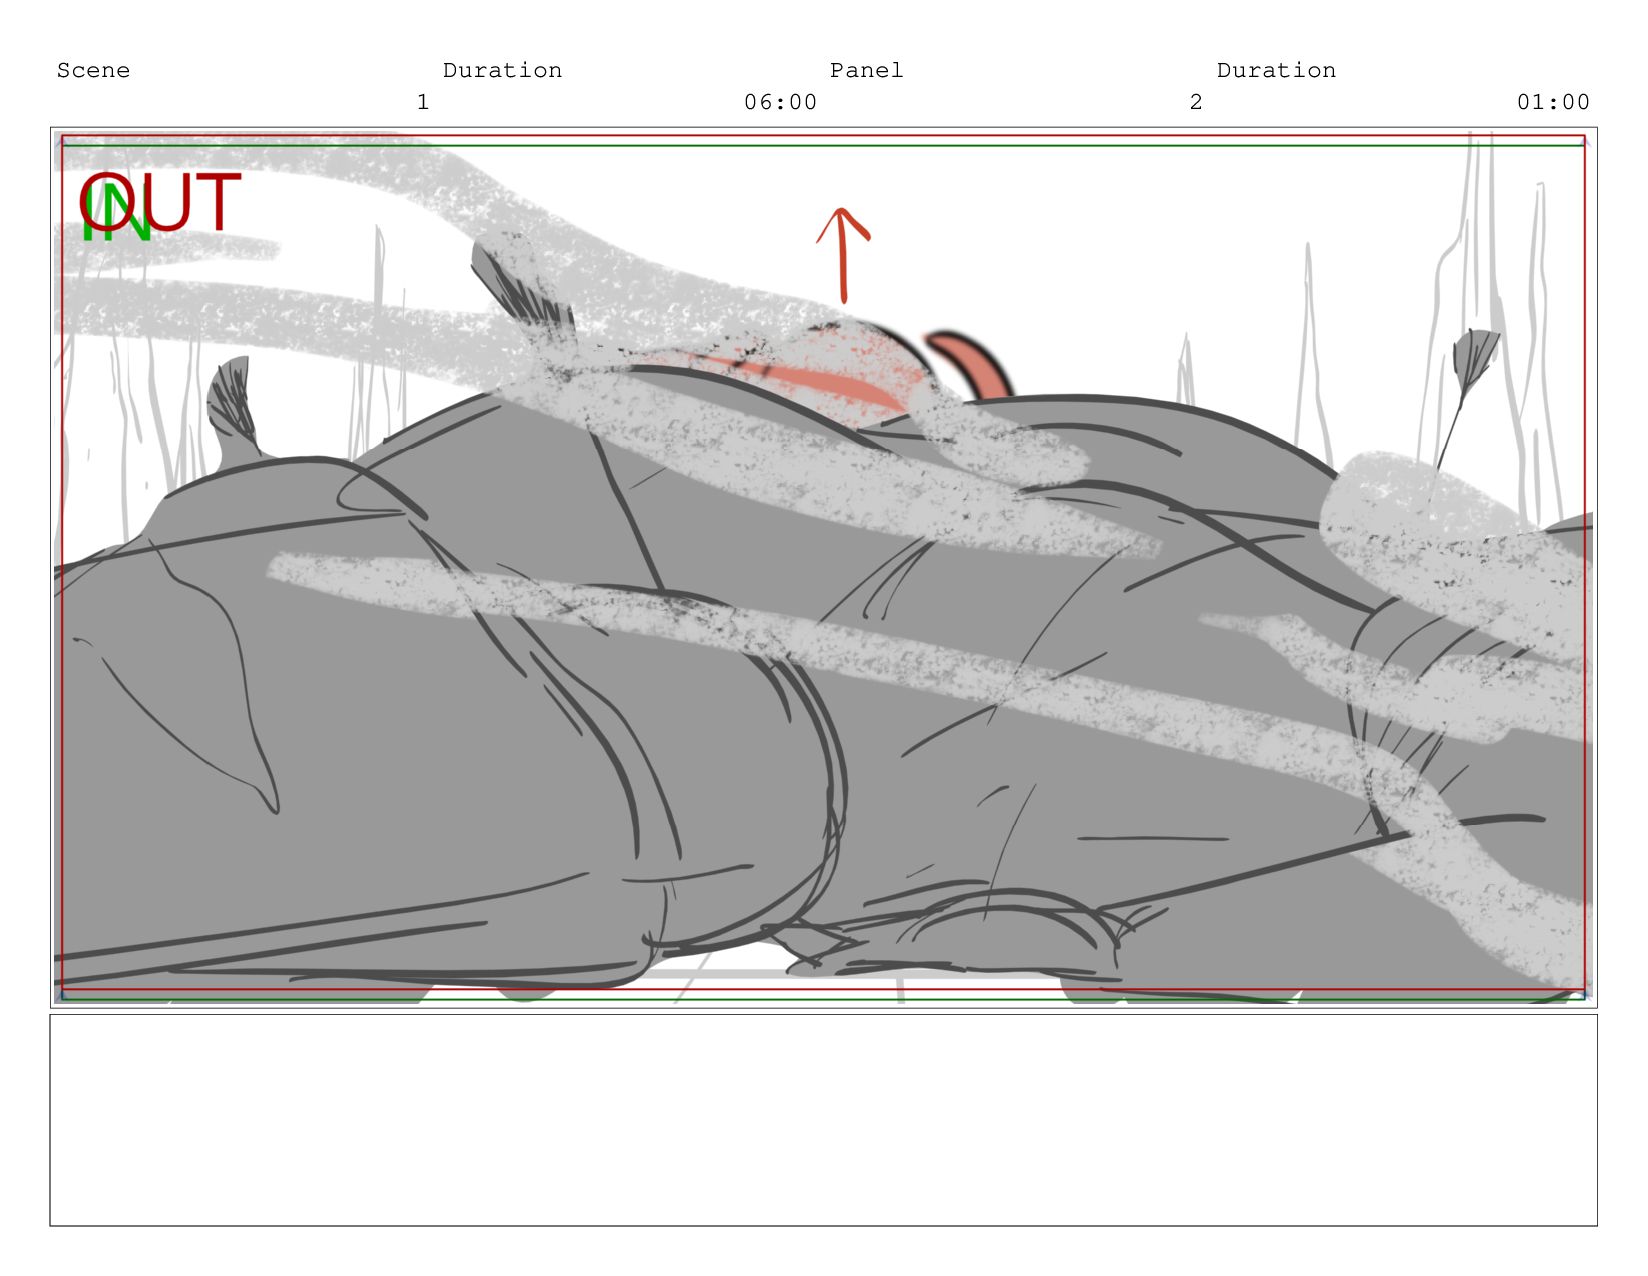The height and width of the screenshot is (1276, 1648).
Task: Select scene number '1' value
Action: (x=423, y=102)
